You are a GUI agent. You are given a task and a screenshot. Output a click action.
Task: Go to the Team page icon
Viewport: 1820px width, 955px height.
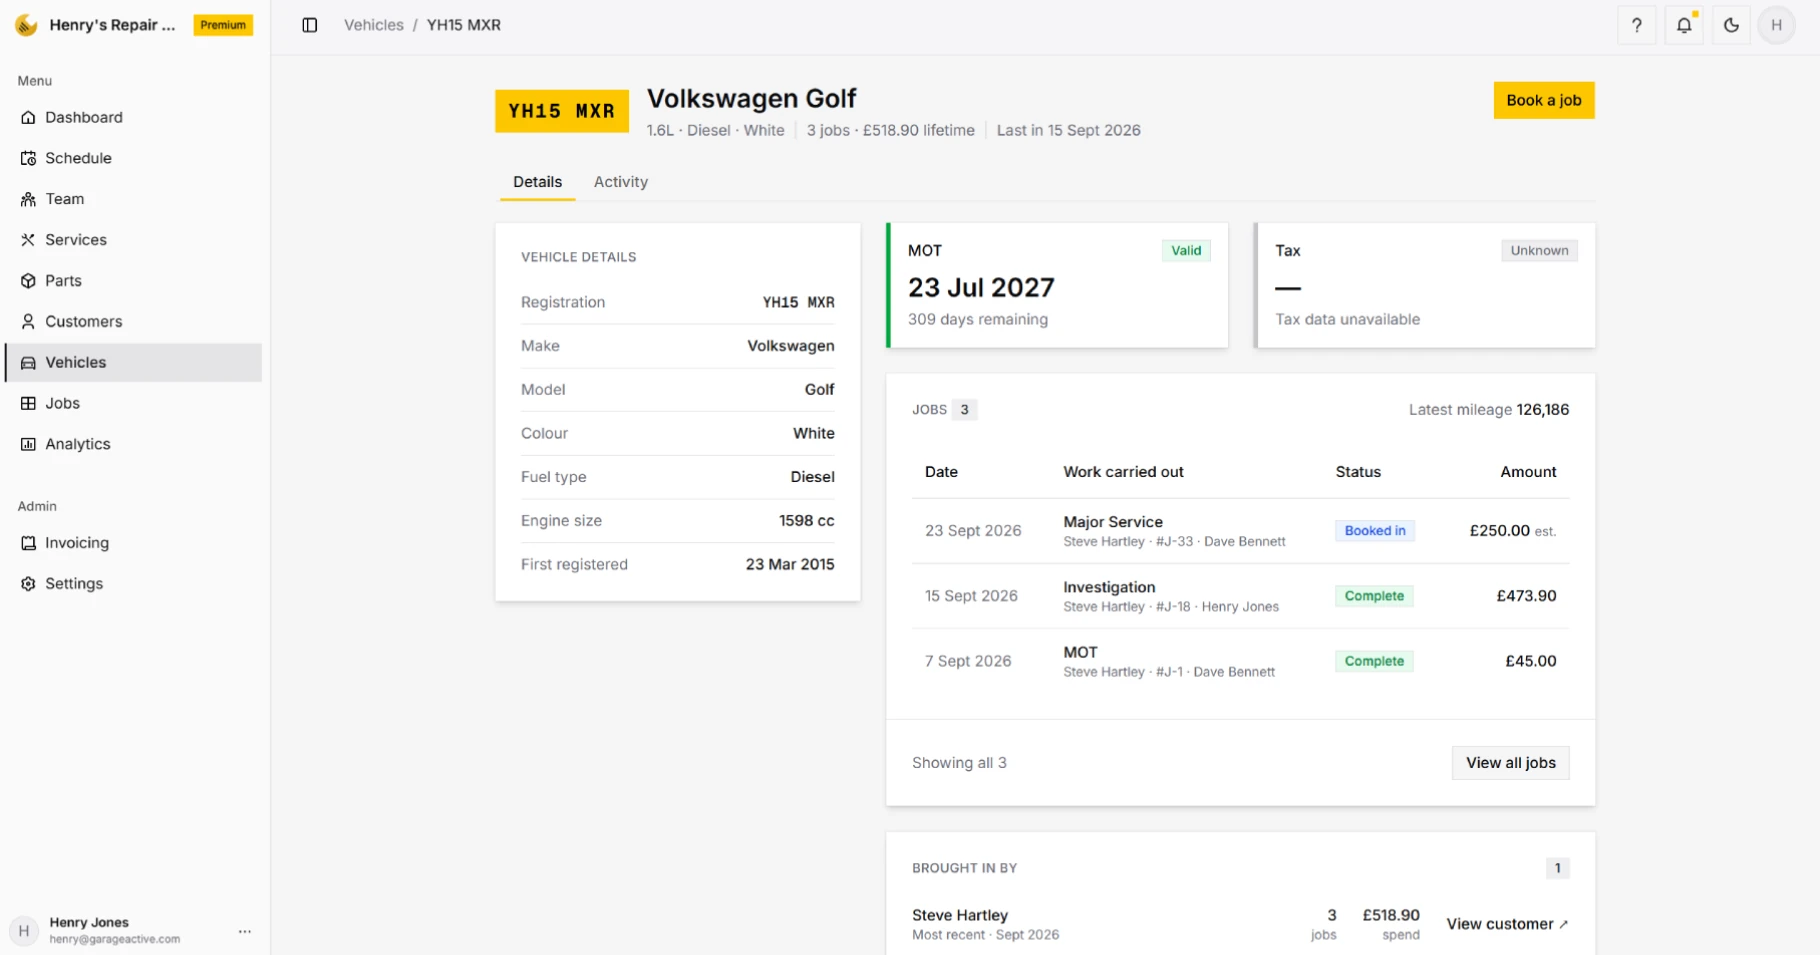pyautogui.click(x=28, y=199)
